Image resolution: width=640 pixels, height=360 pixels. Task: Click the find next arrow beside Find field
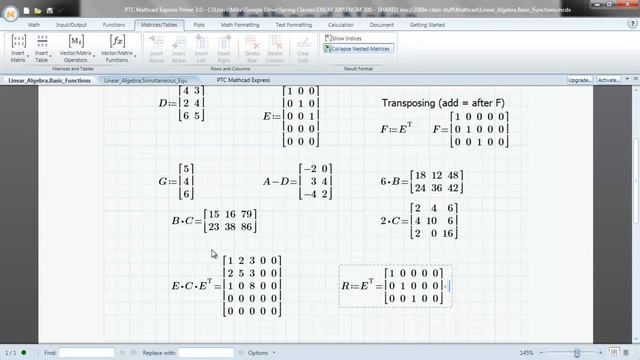(133, 353)
